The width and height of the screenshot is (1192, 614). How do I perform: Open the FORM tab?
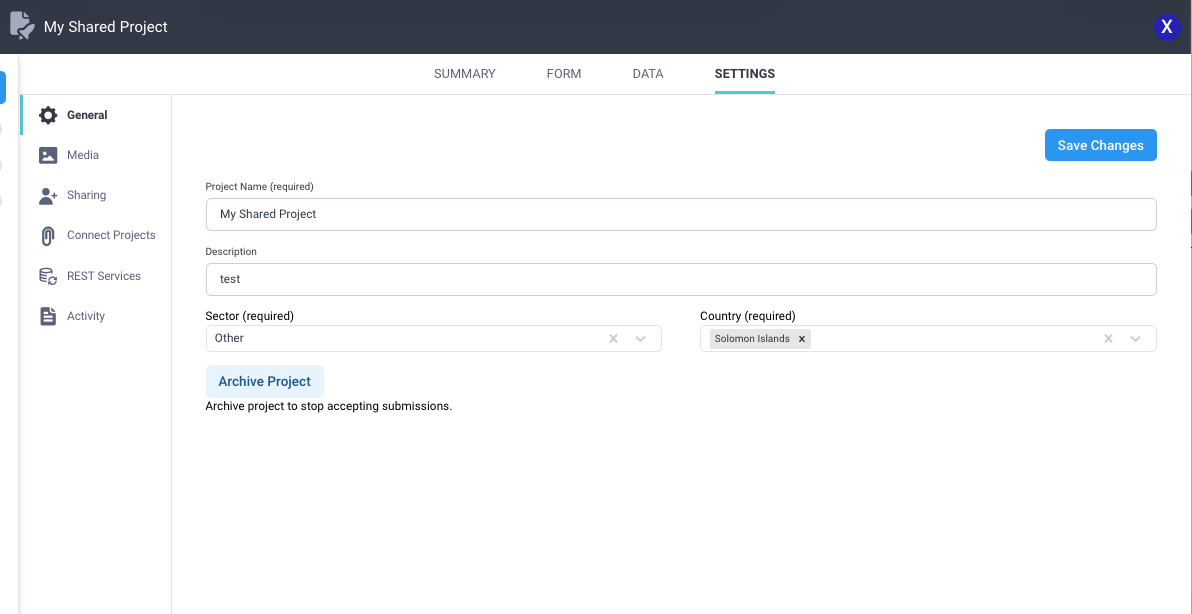[x=564, y=74]
